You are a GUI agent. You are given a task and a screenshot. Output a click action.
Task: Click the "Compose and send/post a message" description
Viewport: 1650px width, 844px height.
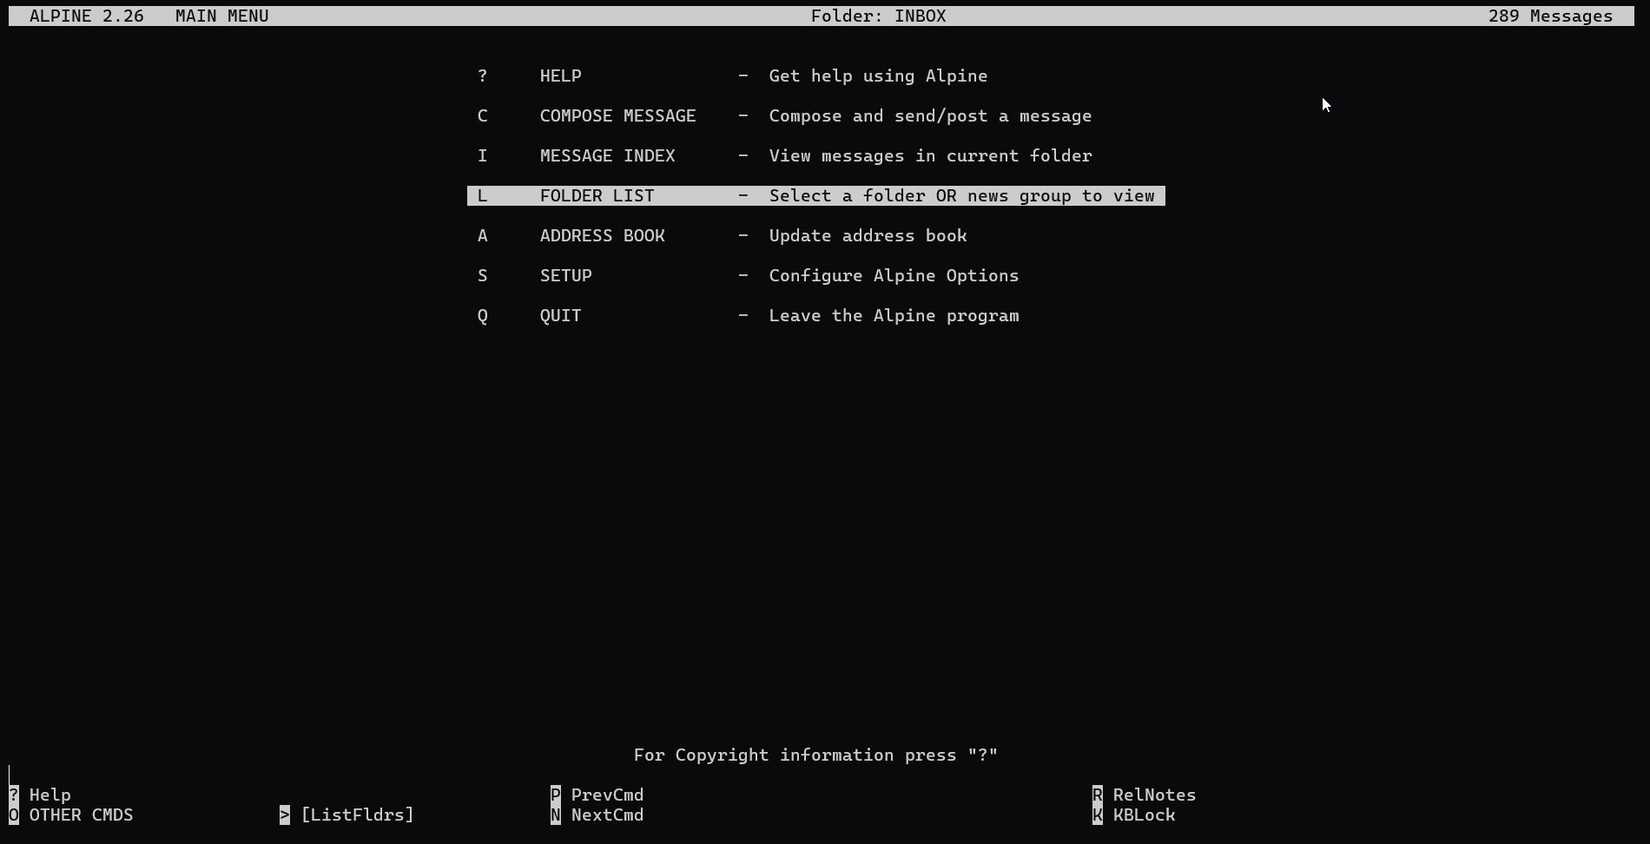point(930,116)
